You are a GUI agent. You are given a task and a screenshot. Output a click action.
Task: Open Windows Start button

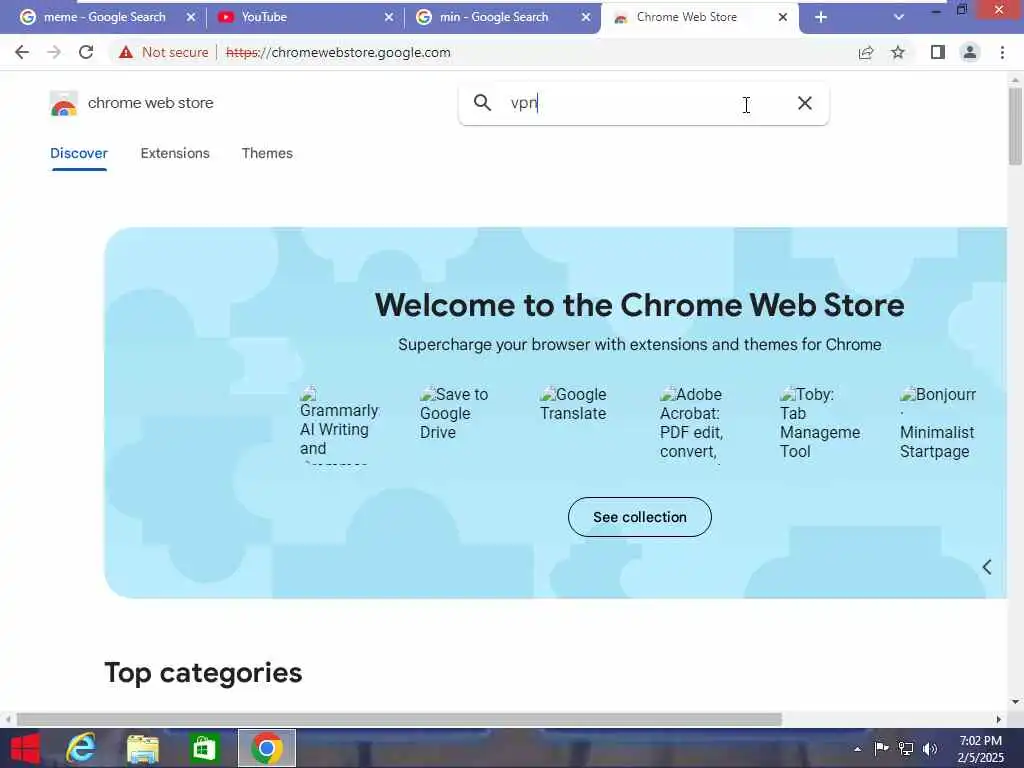click(x=25, y=748)
